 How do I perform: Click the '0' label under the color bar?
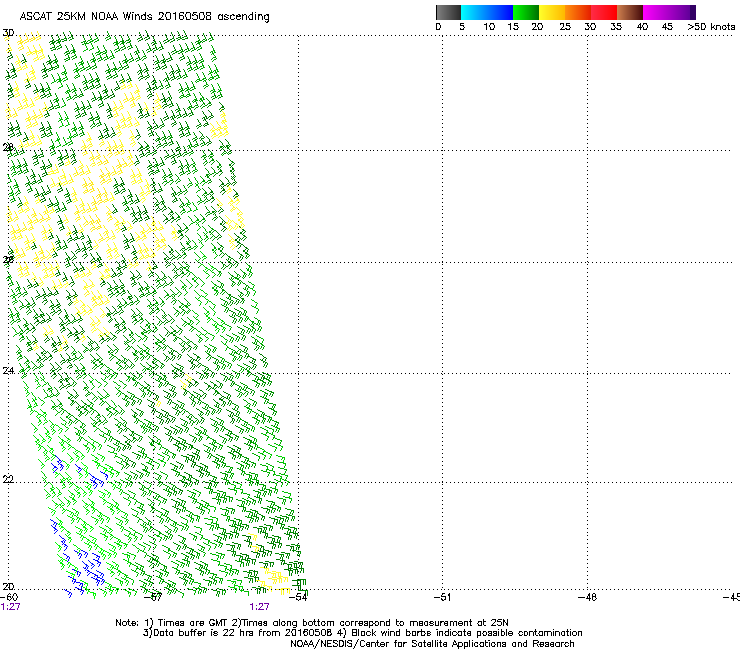pyautogui.click(x=438, y=27)
